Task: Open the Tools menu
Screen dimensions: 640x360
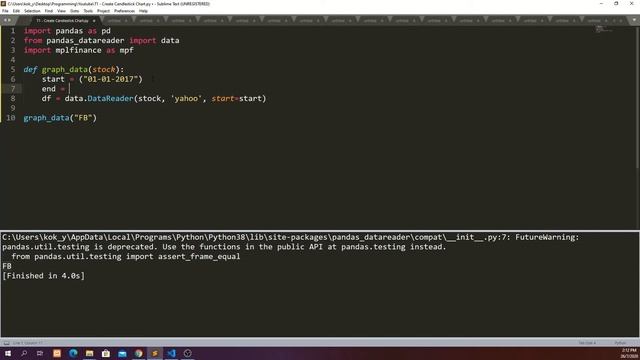Action: (88, 11)
